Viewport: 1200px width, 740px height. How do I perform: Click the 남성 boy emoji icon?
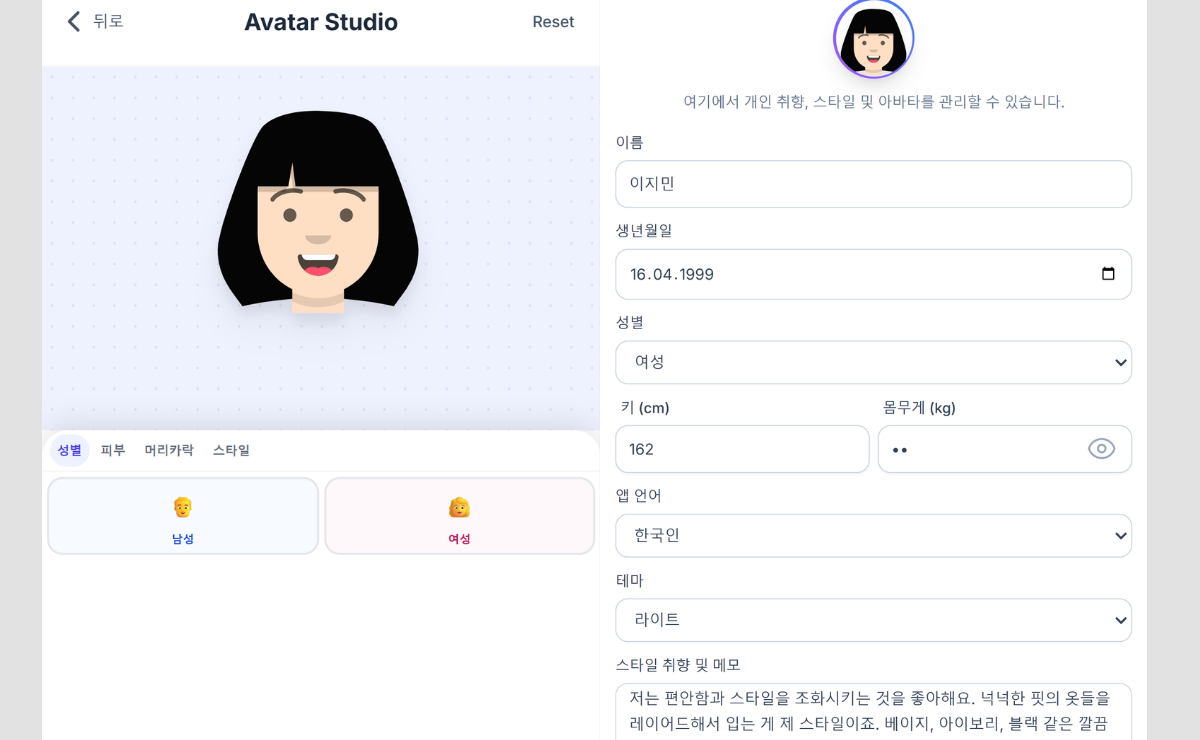(183, 507)
